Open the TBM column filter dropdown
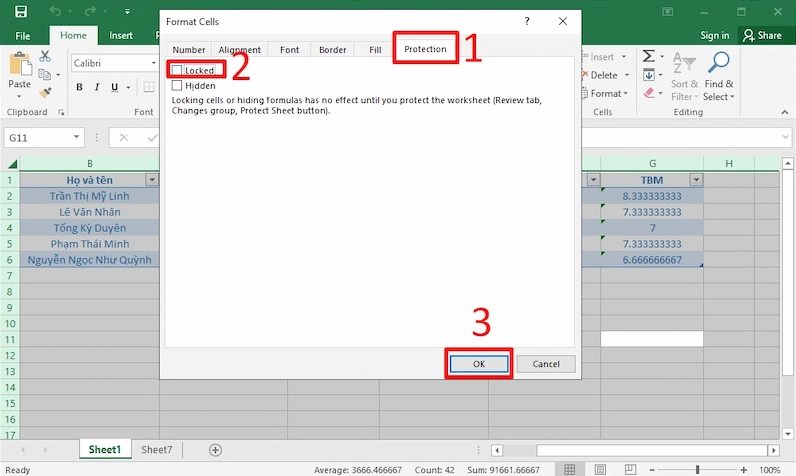Screen dimensions: 796x476 [696, 180]
